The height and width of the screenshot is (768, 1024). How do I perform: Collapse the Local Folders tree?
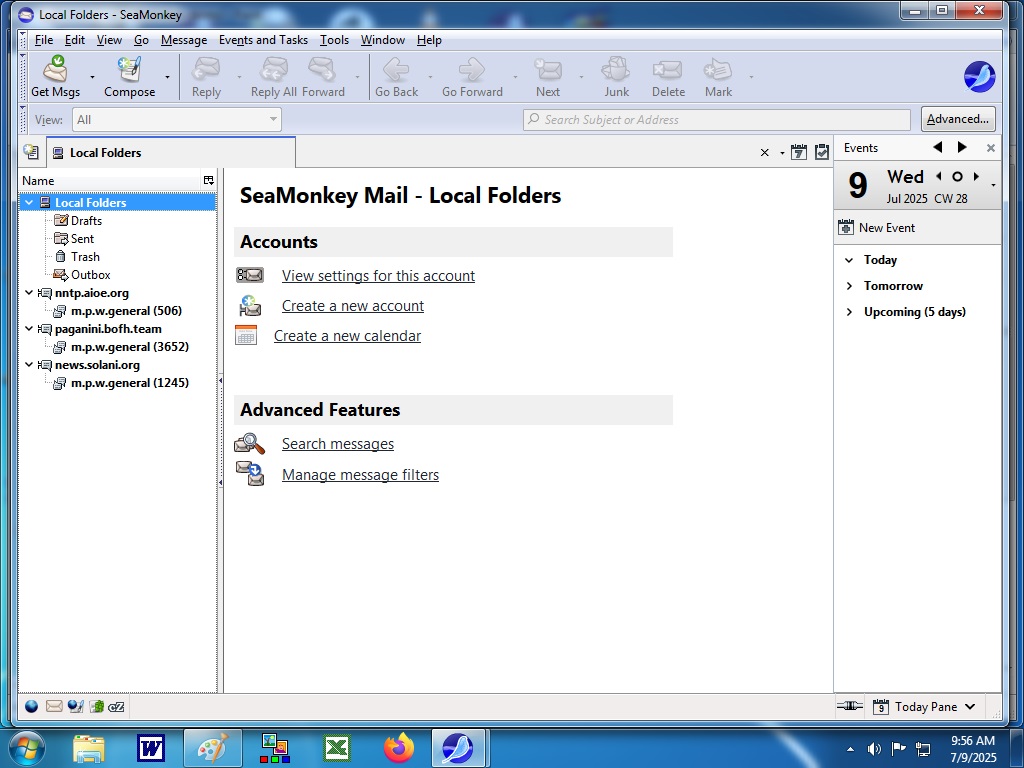coord(29,202)
